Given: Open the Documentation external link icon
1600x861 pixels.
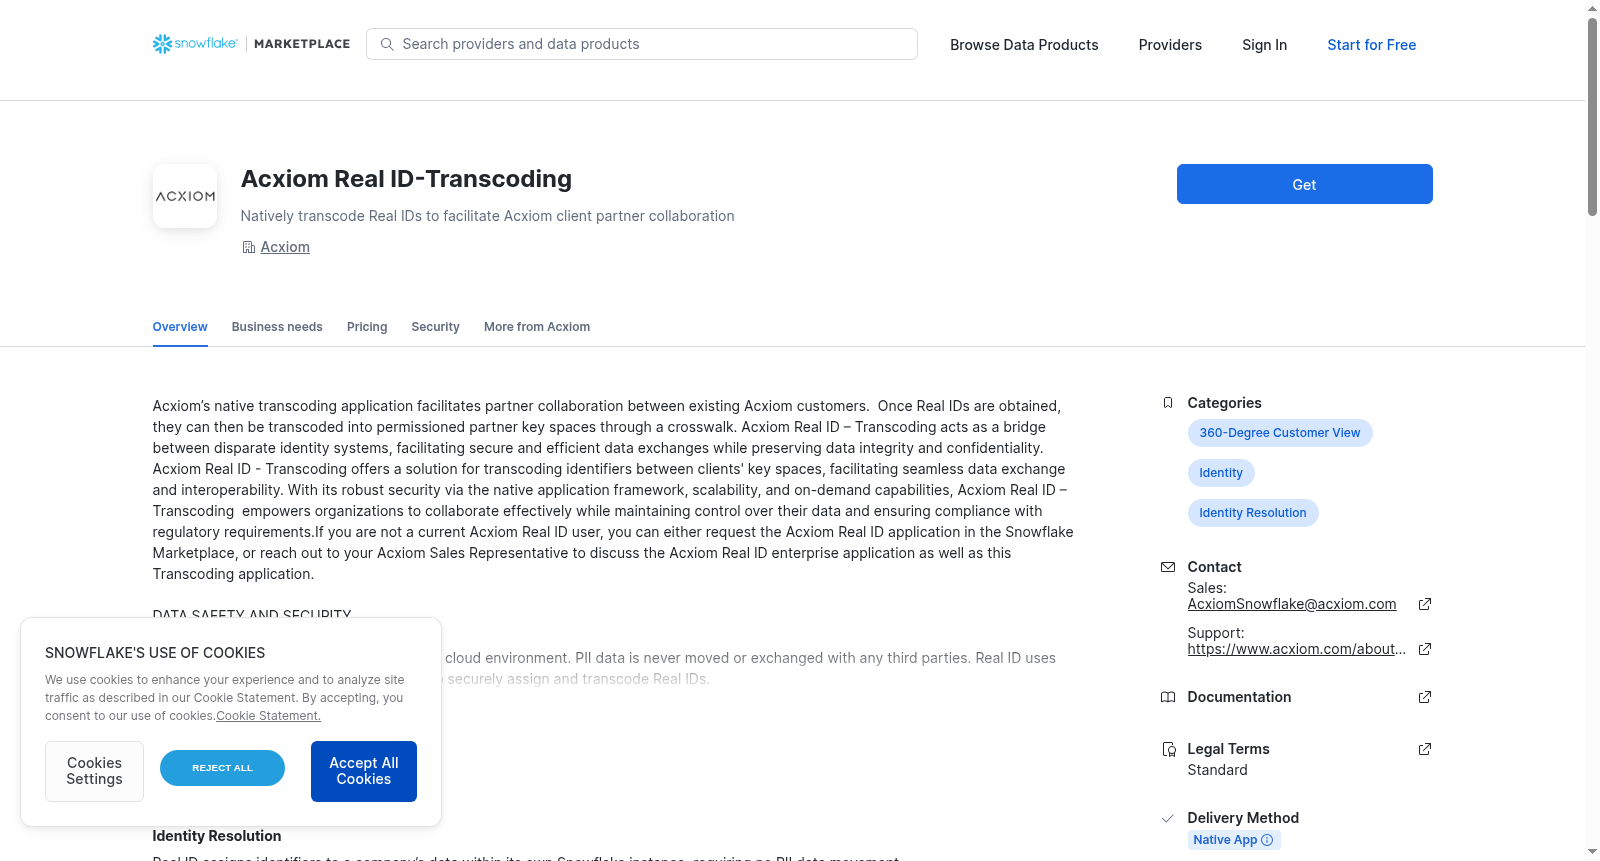Looking at the screenshot, I should (1425, 697).
